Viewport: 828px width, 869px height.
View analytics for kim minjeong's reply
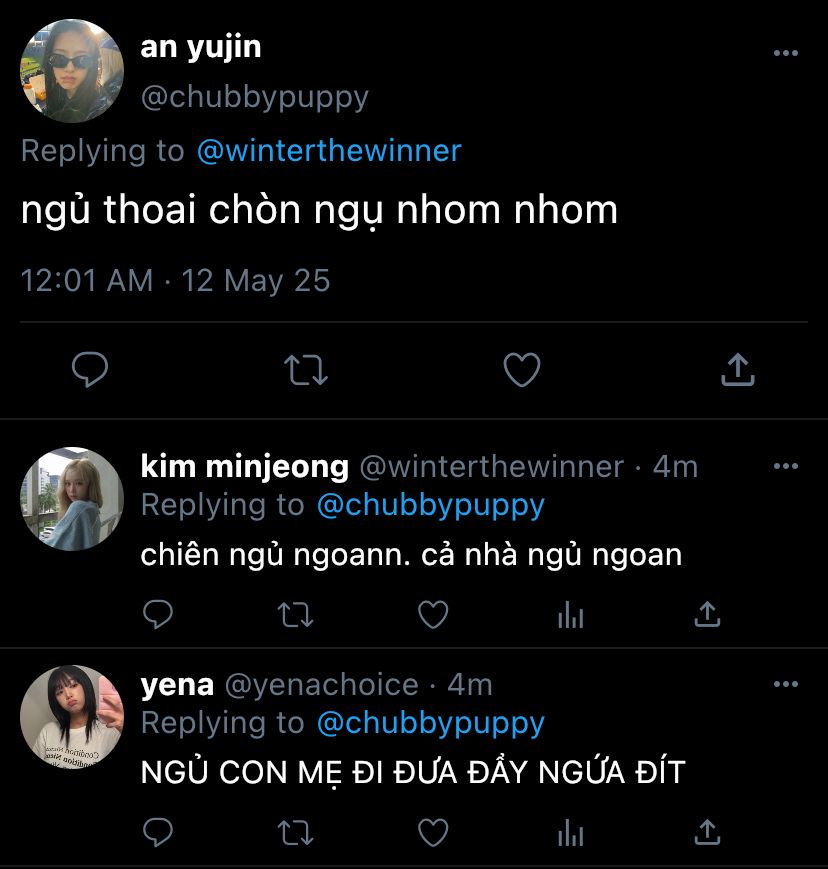(x=570, y=615)
